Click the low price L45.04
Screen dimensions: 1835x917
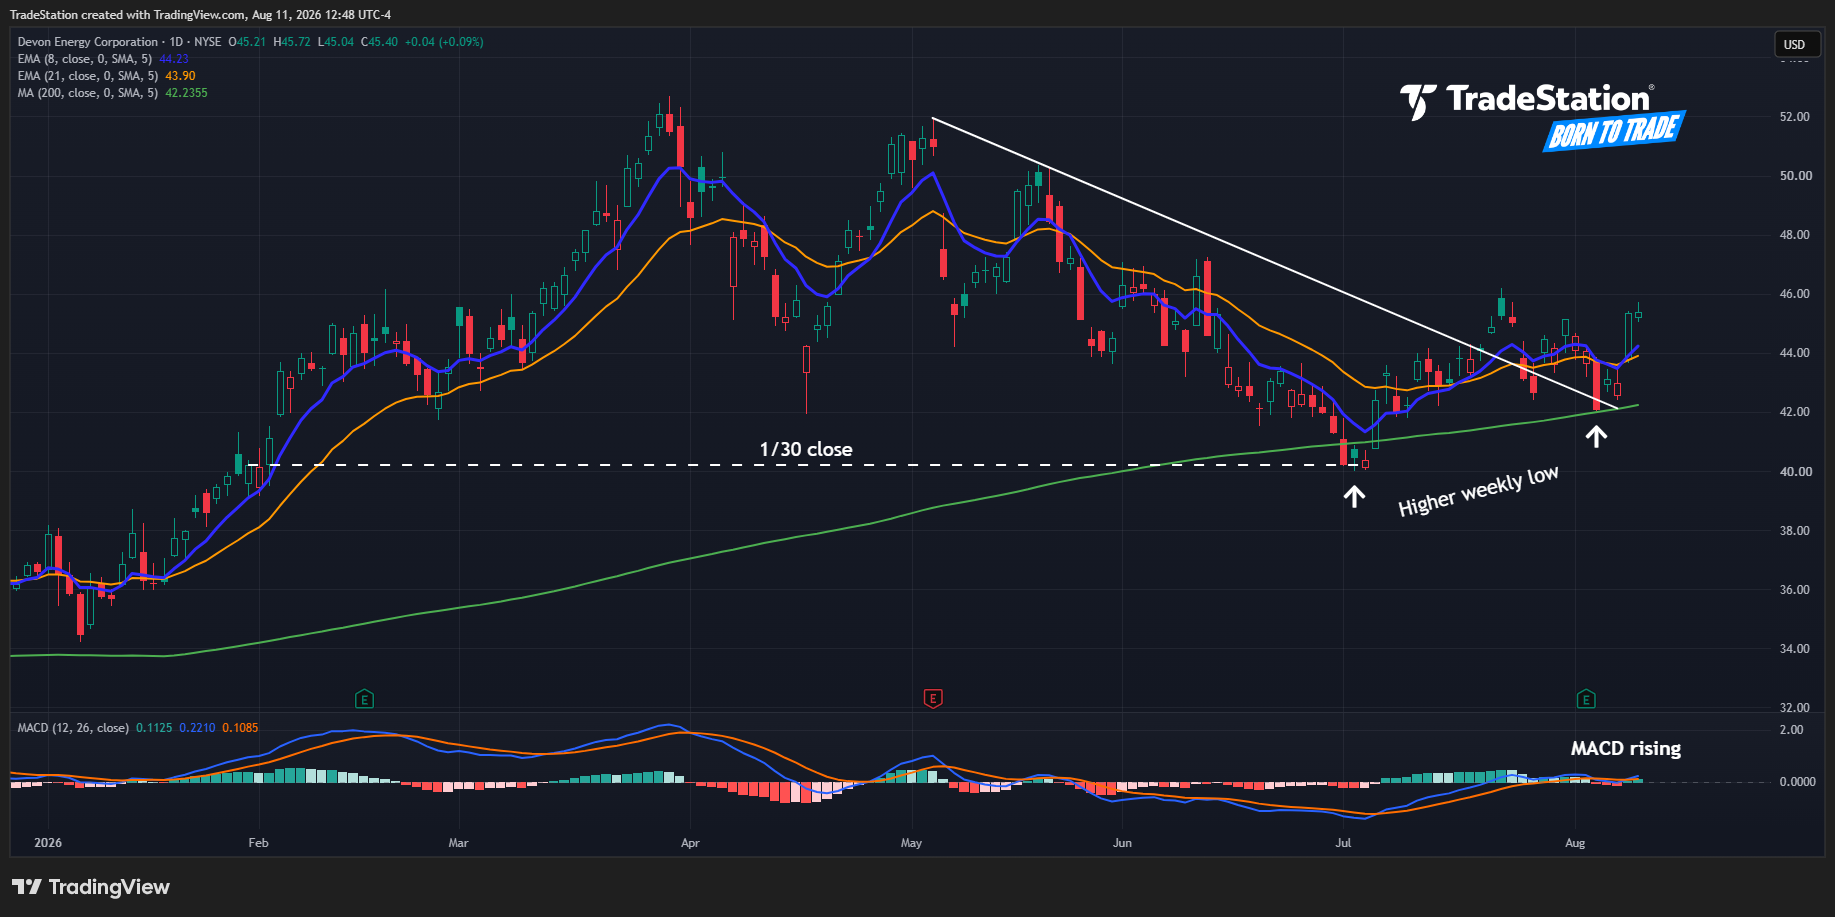pos(336,42)
